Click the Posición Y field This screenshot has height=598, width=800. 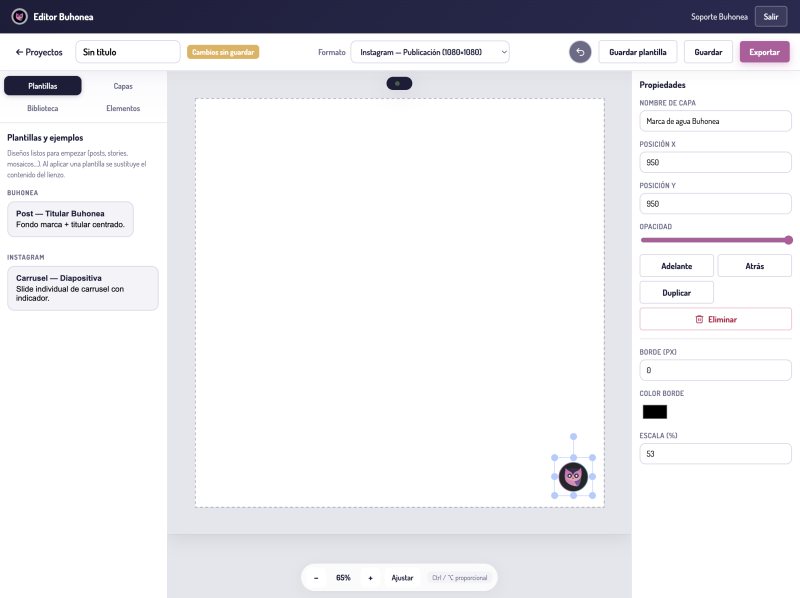click(715, 204)
